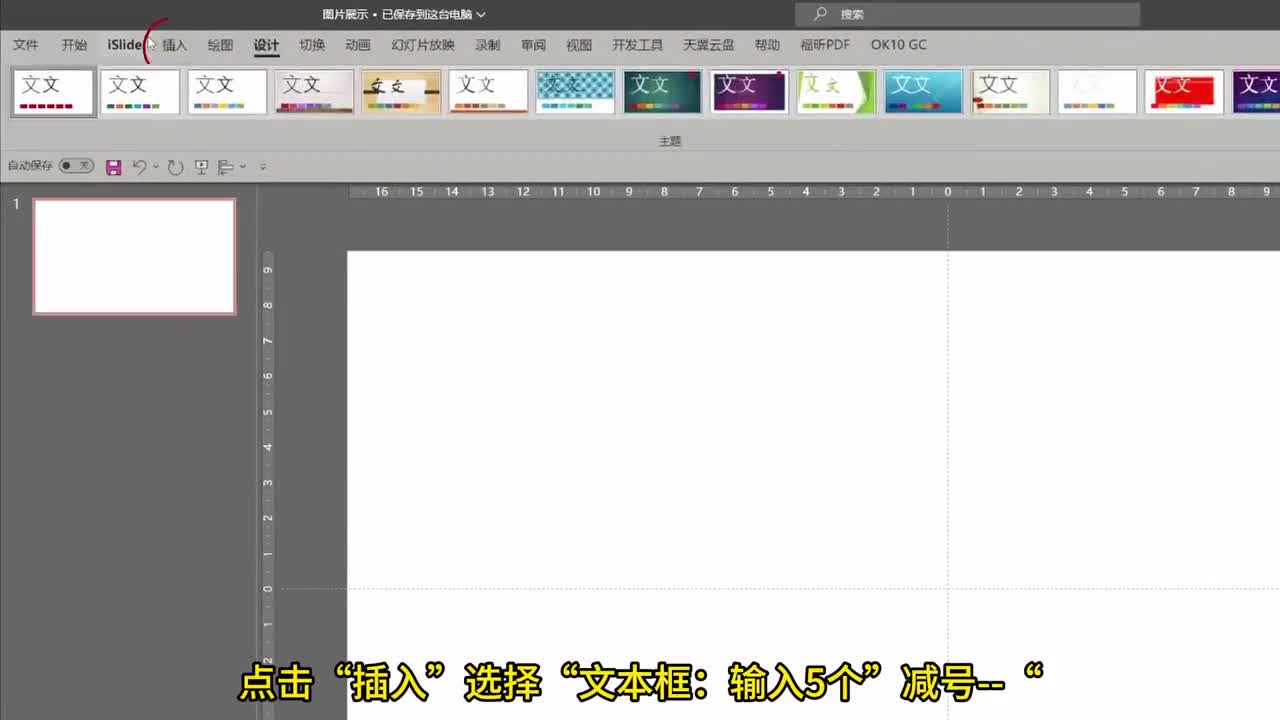Open the Undo dropdown arrow
The image size is (1280, 720).
[x=154, y=166]
